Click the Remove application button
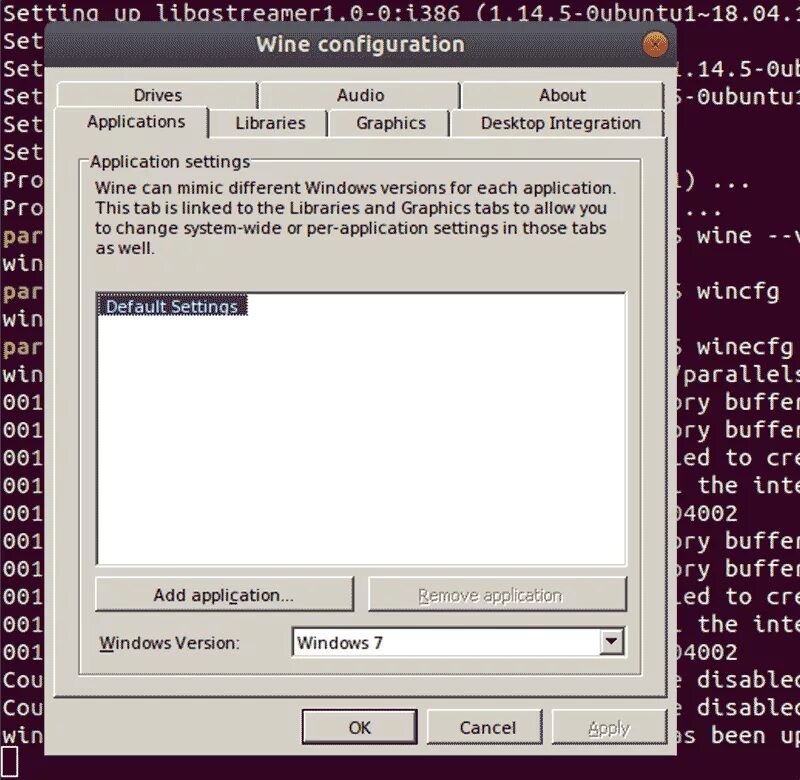The height and width of the screenshot is (780, 800). pyautogui.click(x=497, y=595)
